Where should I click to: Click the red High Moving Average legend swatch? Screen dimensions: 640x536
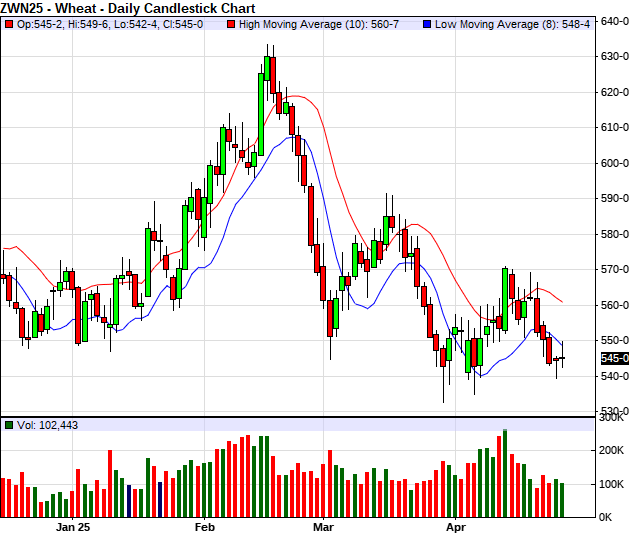tap(231, 22)
